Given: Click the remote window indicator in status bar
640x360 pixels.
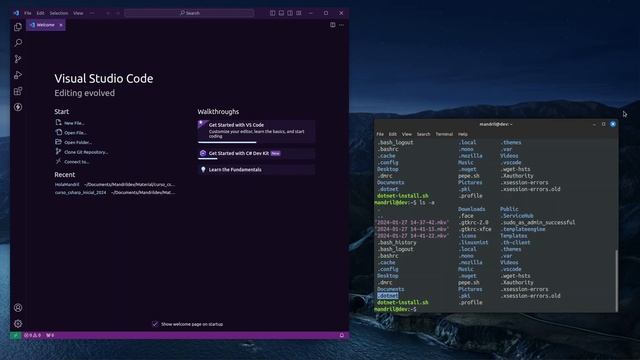Looking at the screenshot, I should coord(16,335).
